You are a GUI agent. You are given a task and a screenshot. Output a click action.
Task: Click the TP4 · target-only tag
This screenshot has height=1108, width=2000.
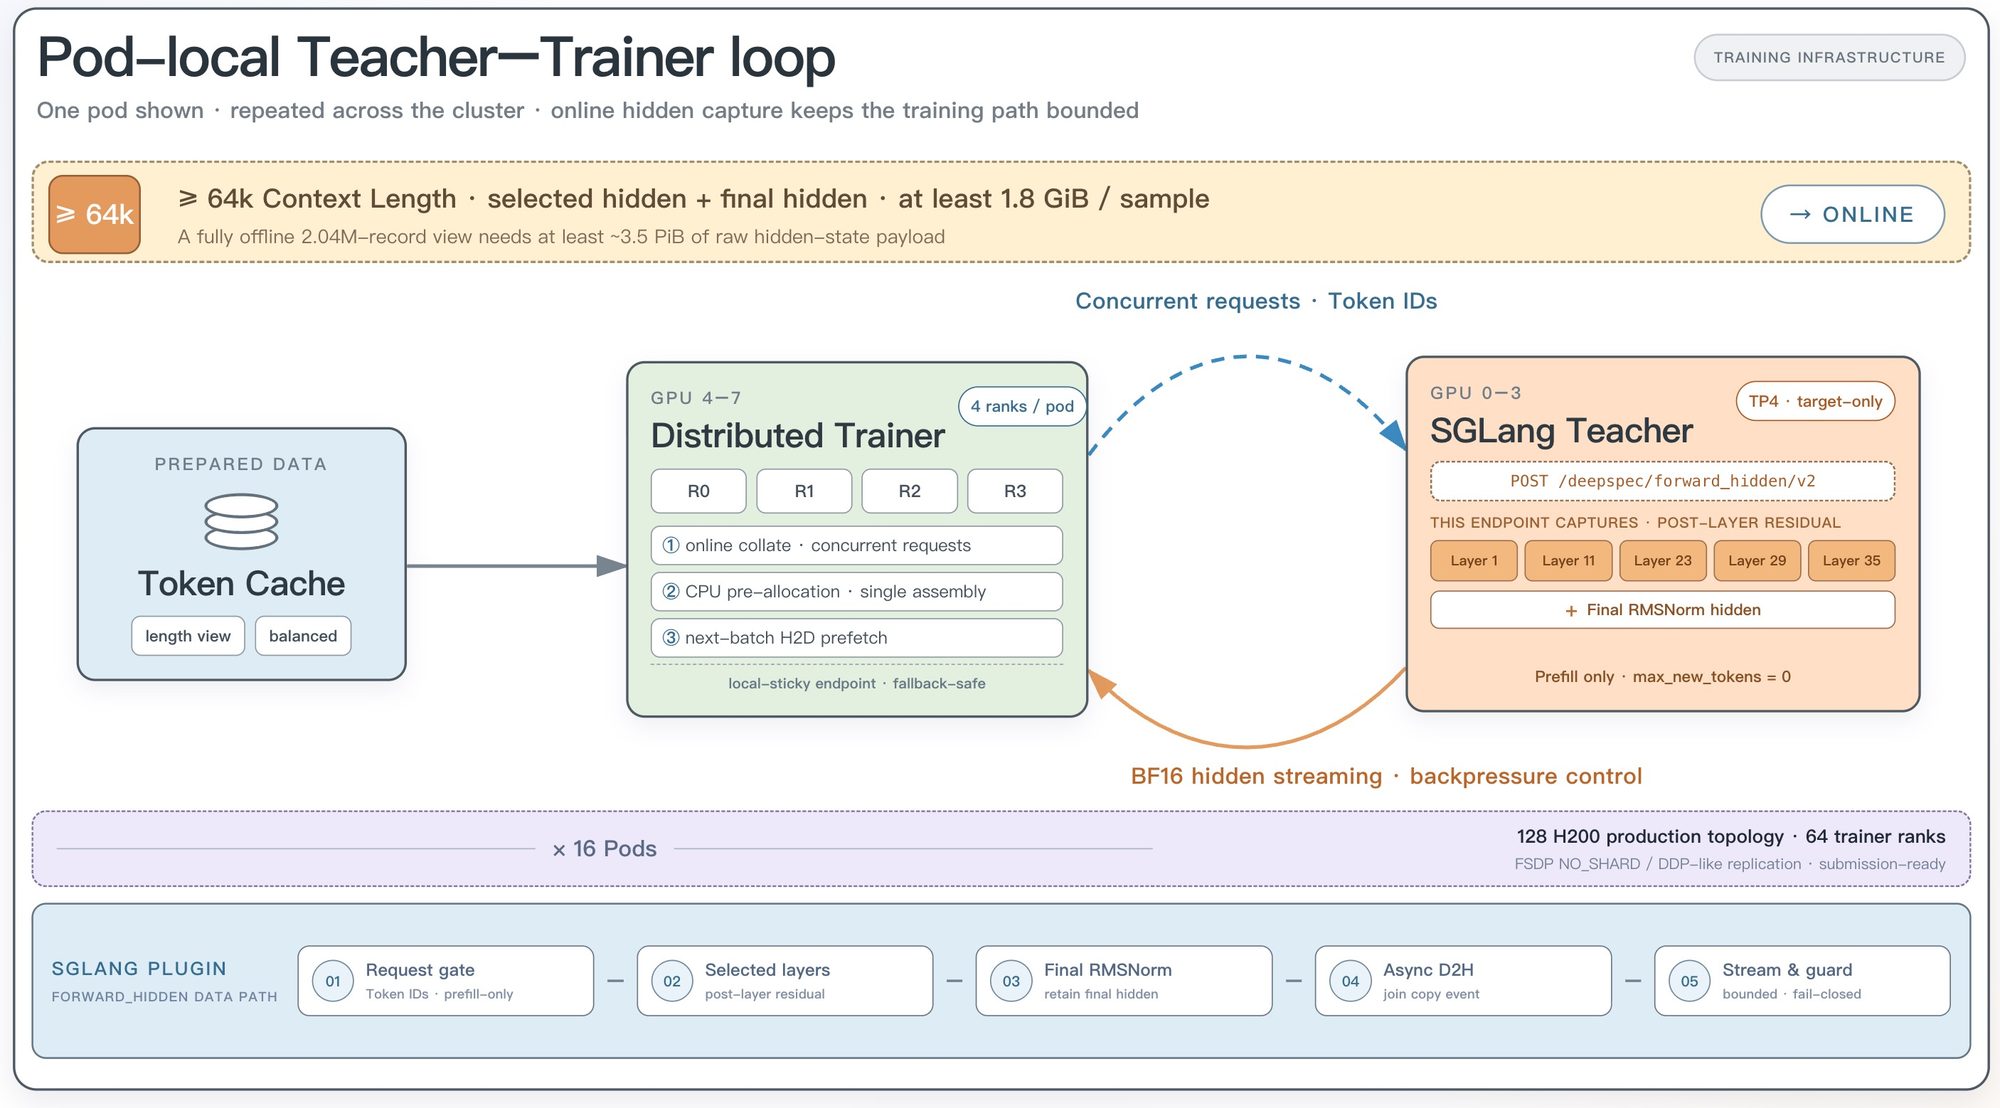click(x=1815, y=401)
